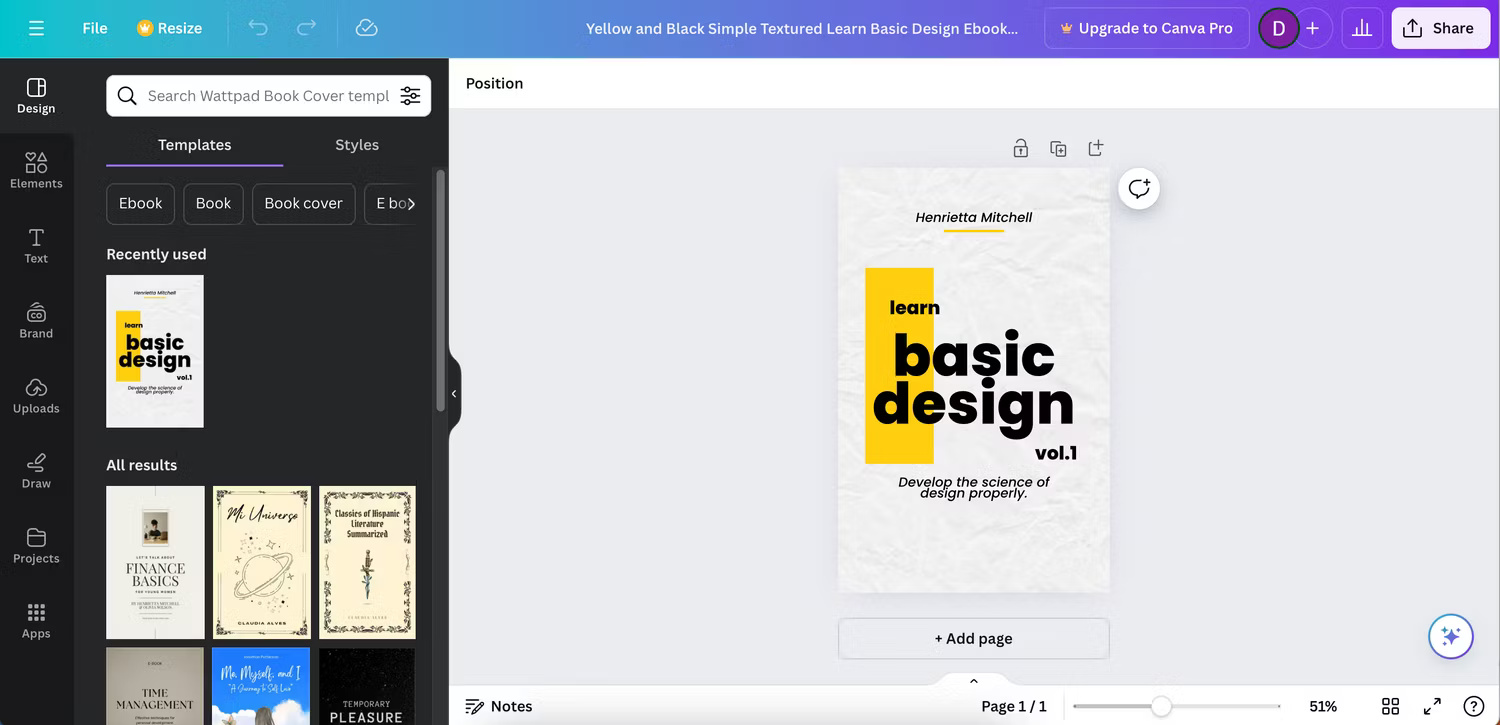Duplicate page using the copy icon

coord(1058,149)
